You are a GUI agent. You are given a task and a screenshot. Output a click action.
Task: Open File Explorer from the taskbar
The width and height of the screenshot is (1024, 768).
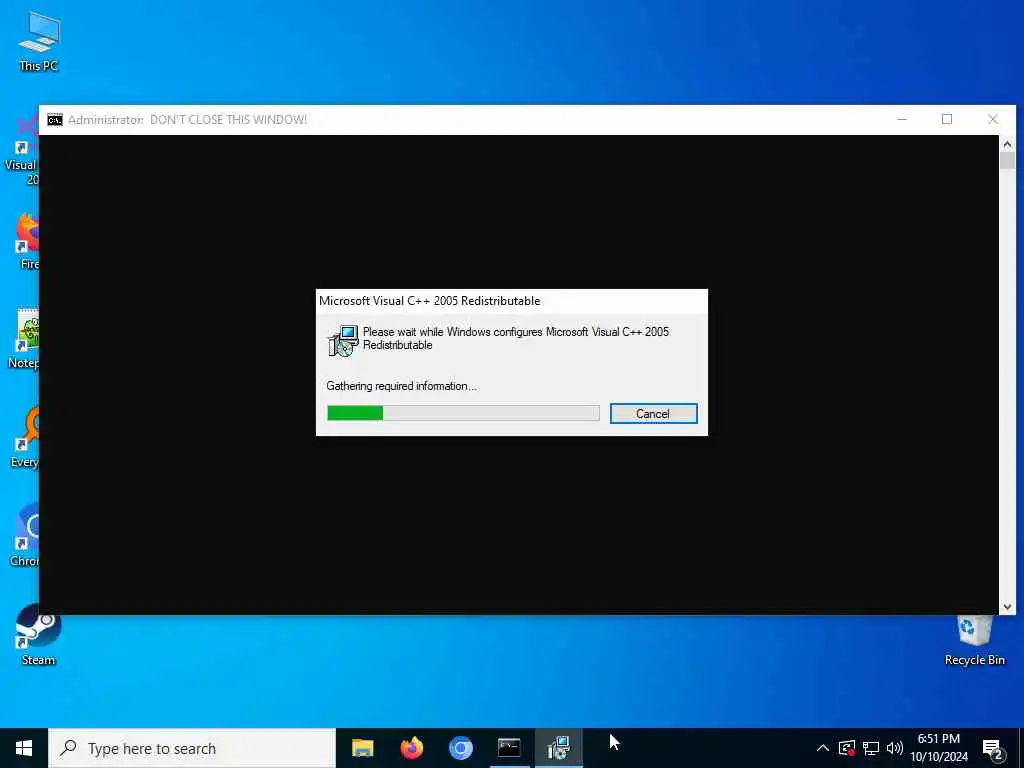point(362,748)
